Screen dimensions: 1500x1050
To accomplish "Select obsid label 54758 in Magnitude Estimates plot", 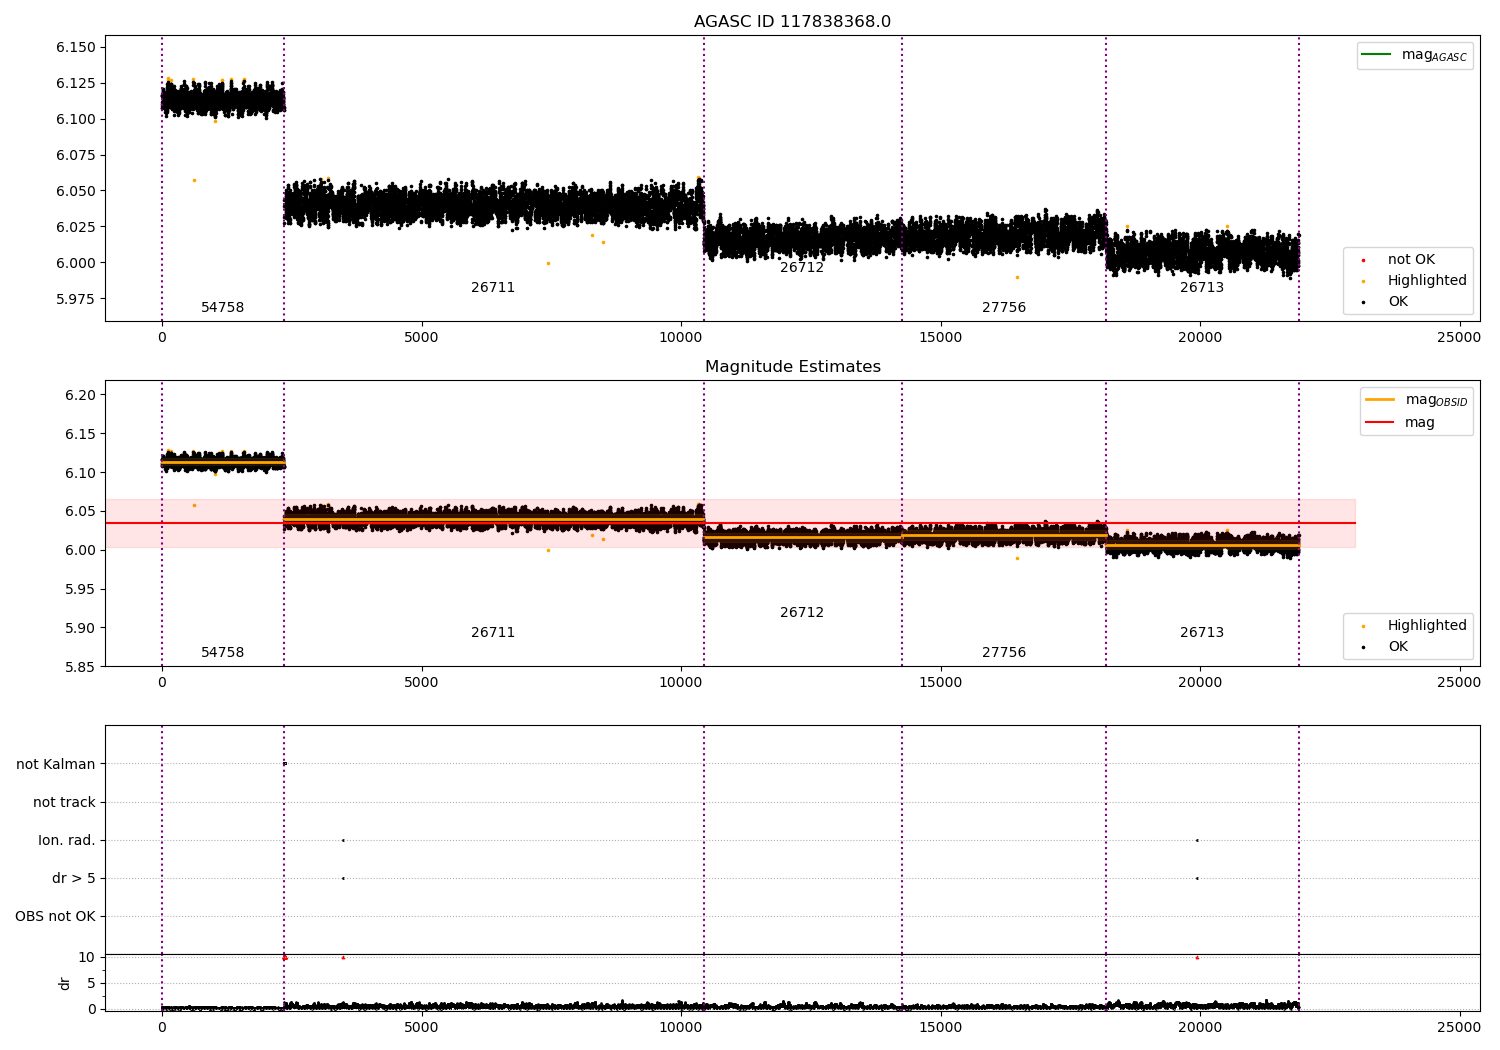I will [222, 653].
